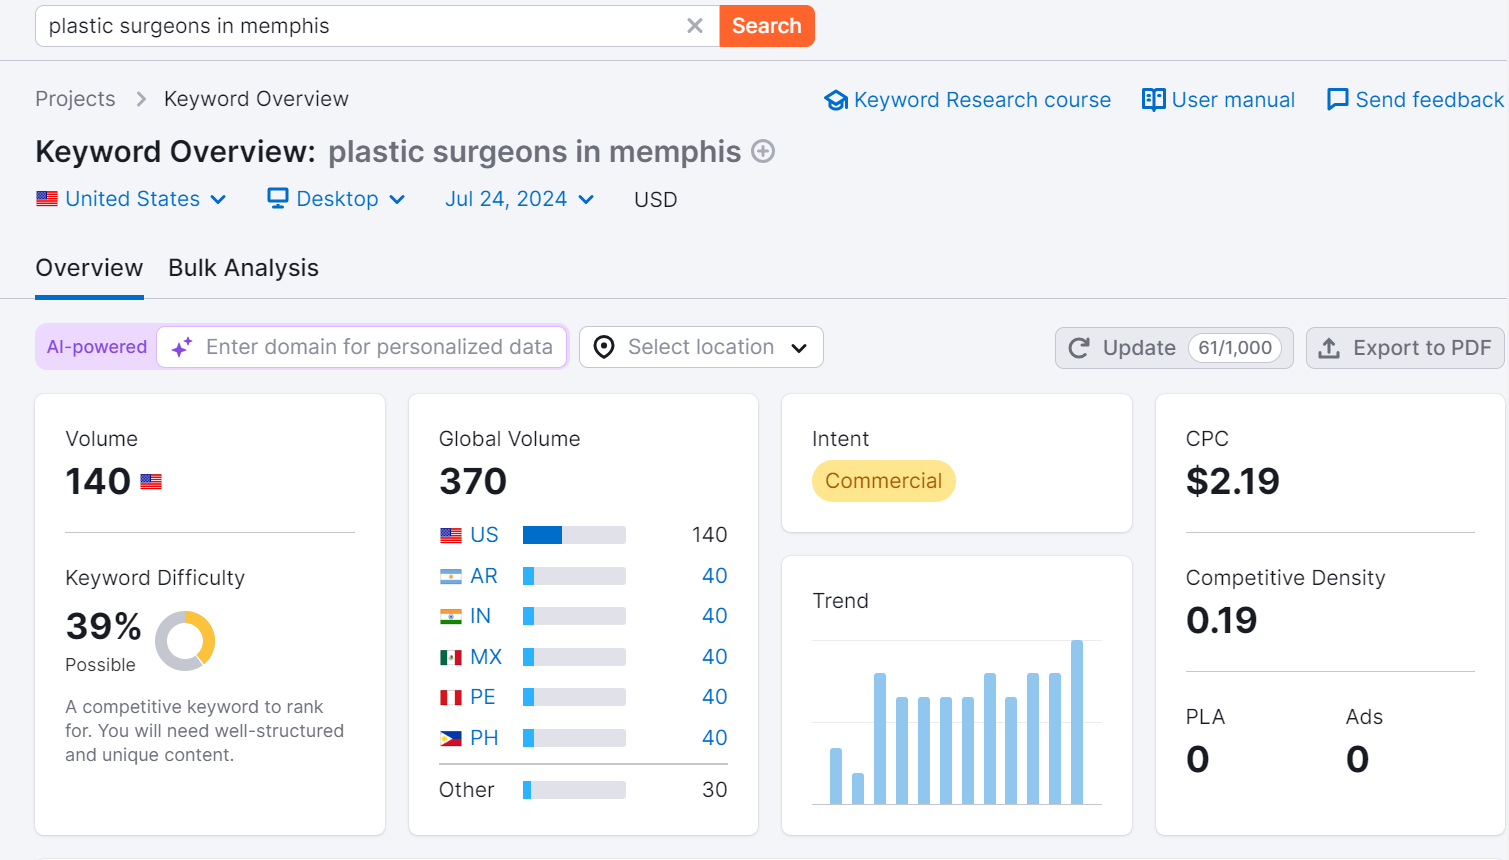Open the User manual link
Image resolution: width=1509 pixels, height=860 pixels.
[1218, 100]
